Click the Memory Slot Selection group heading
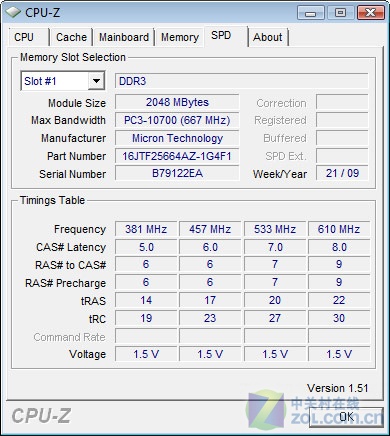This screenshot has width=390, height=436. tap(73, 57)
